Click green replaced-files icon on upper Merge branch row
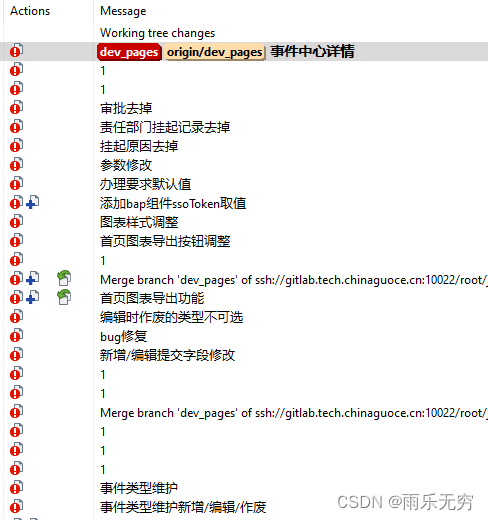Screen dimensions: 488x520 (64, 278)
